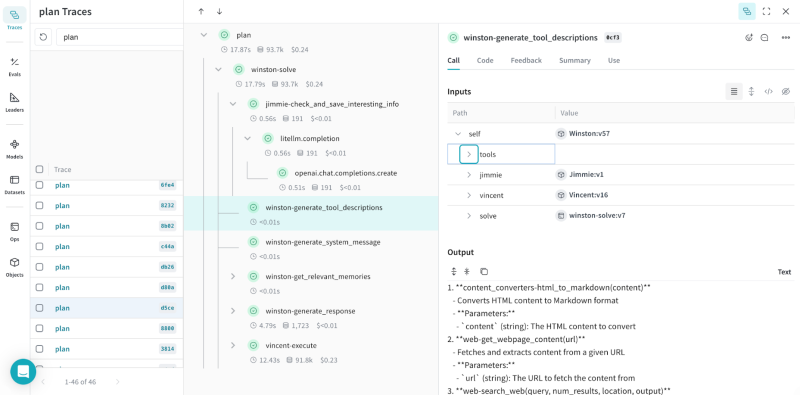Check the box for trace 6fe4

click(39, 185)
